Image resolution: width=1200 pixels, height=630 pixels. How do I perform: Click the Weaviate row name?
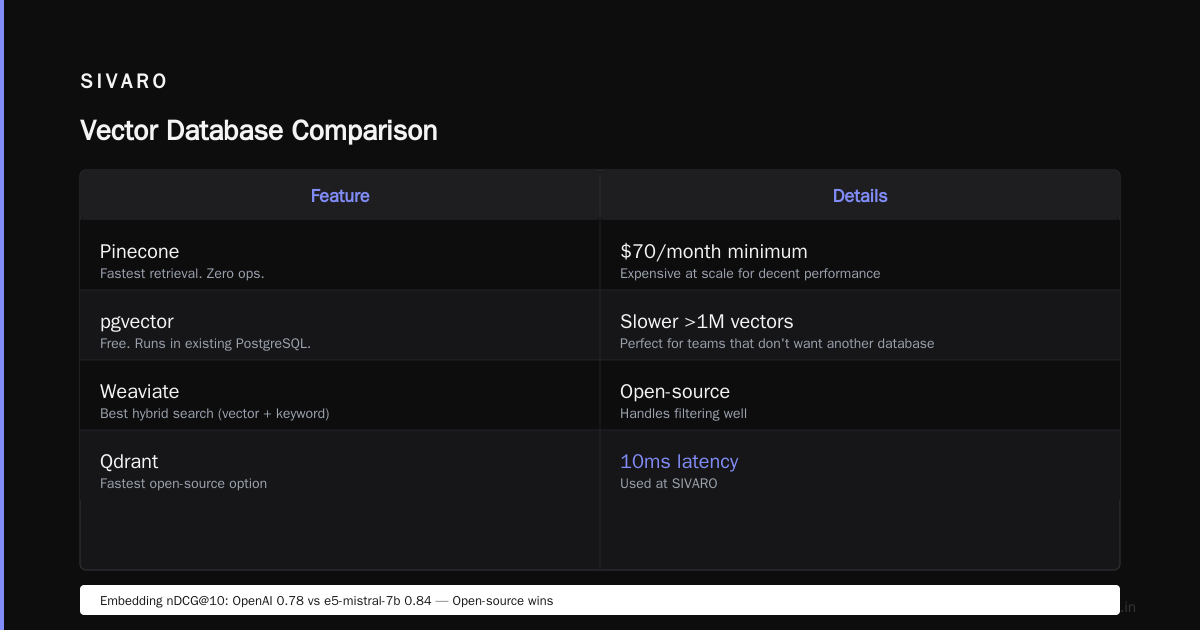point(139,391)
